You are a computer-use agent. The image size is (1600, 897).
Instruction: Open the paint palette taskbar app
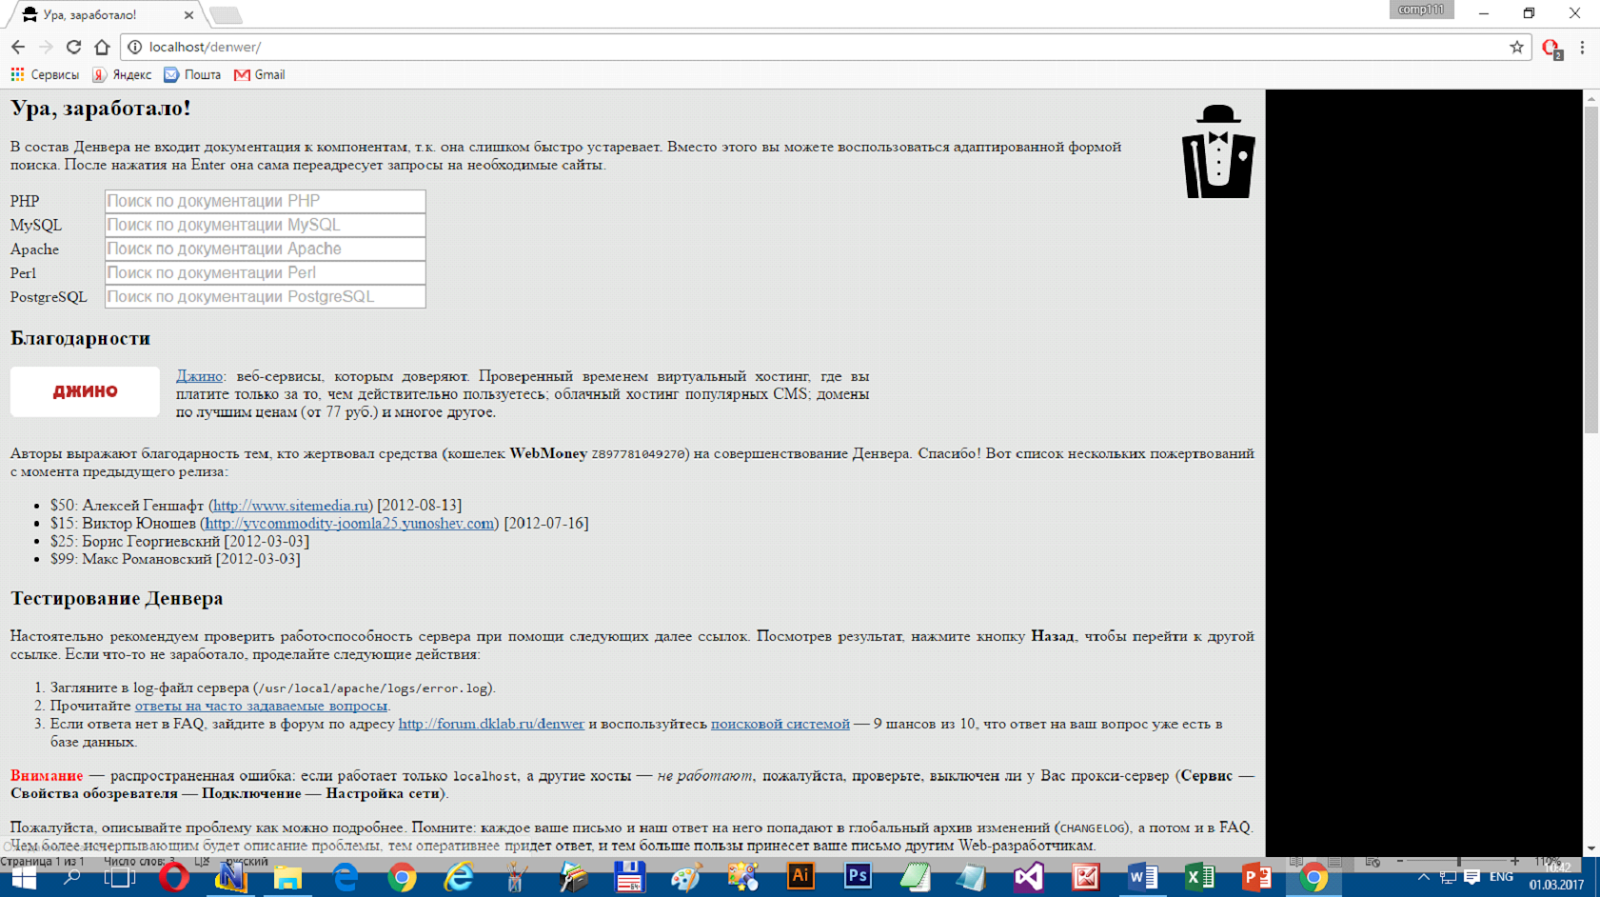[x=686, y=878]
